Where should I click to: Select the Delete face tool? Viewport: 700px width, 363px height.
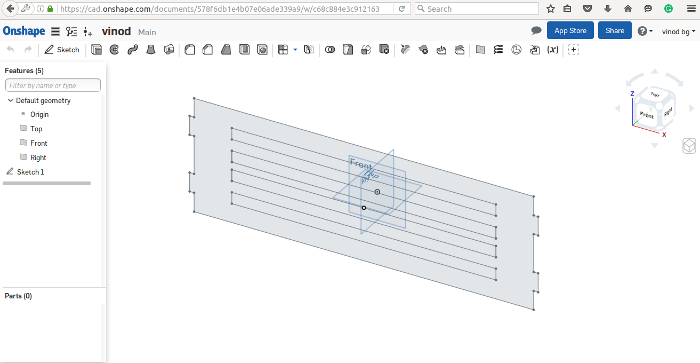423,50
